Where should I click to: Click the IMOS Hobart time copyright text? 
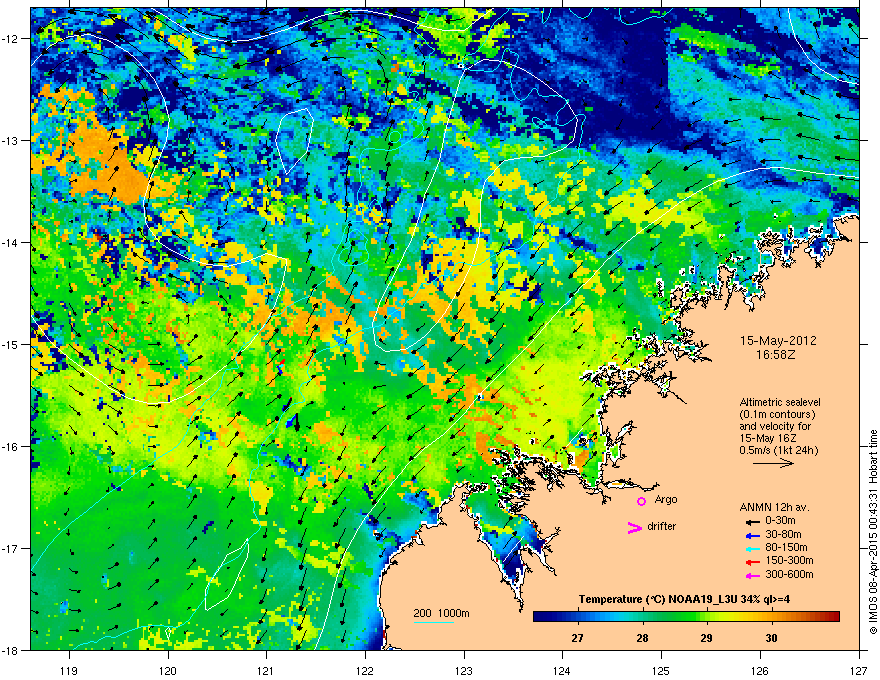pos(873,532)
